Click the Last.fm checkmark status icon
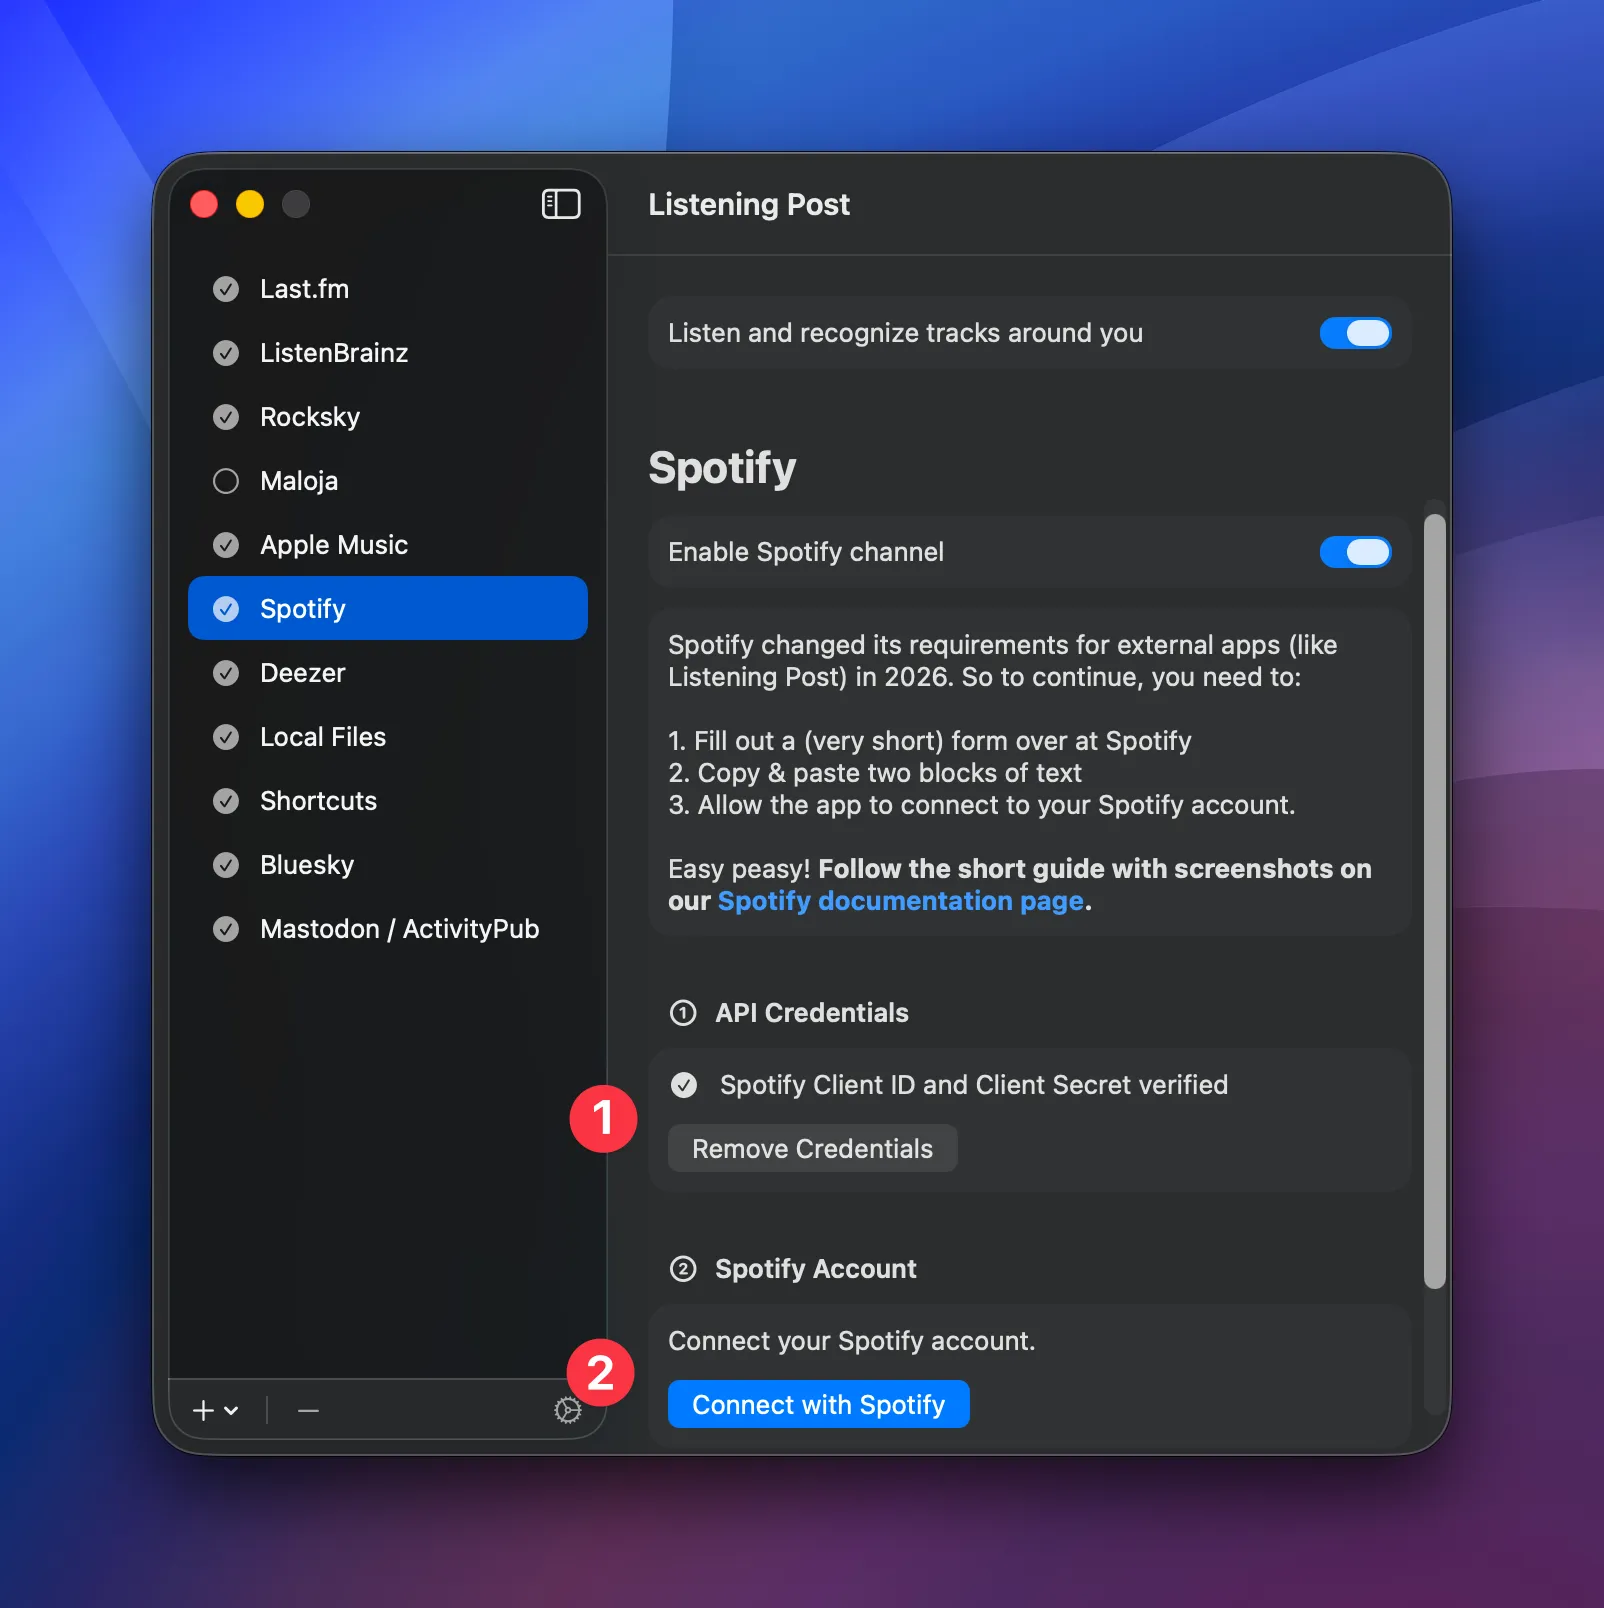The image size is (1604, 1608). tap(226, 289)
